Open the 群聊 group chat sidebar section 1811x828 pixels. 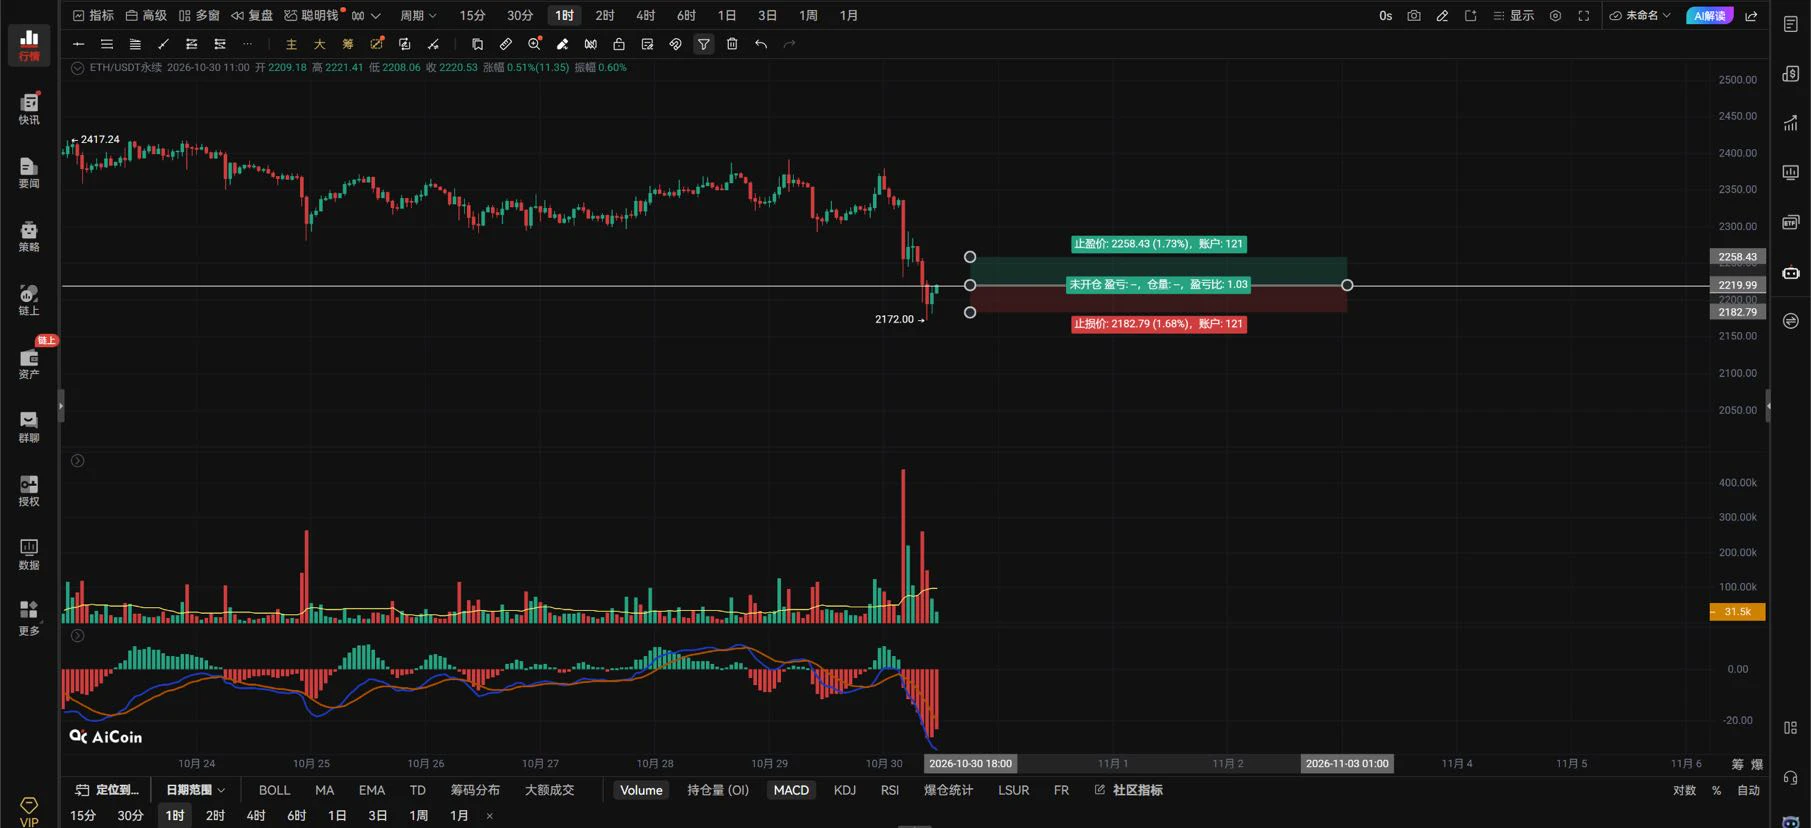(29, 427)
